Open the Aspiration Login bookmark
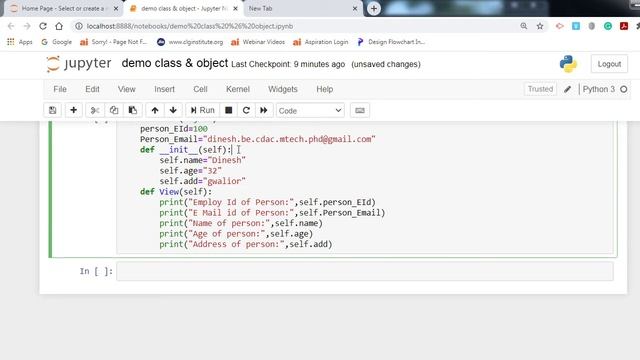The image size is (640, 360). (321, 42)
